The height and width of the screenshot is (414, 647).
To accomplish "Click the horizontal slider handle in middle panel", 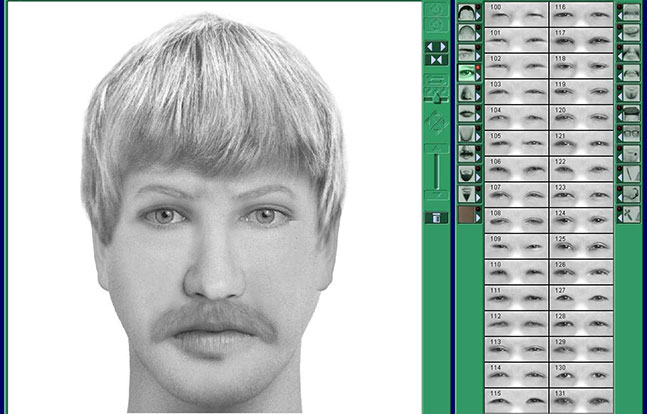I will coord(437,98).
